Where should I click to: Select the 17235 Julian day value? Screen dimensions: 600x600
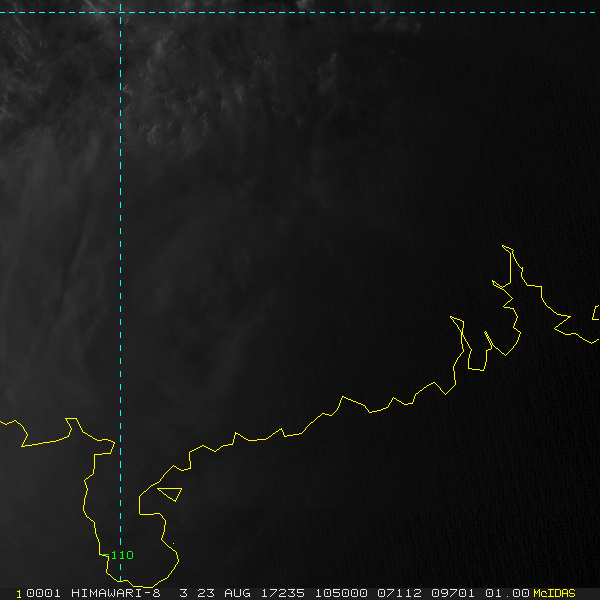pyautogui.click(x=283, y=593)
